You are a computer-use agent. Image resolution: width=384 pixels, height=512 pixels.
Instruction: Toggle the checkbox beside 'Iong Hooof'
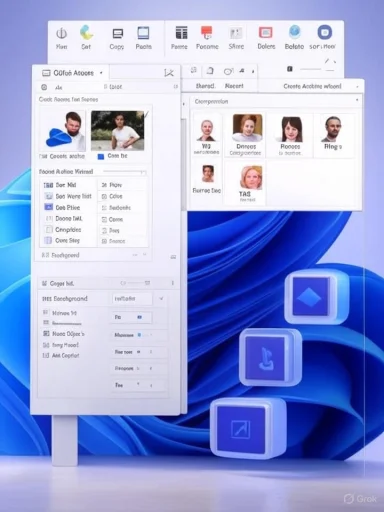(46, 345)
